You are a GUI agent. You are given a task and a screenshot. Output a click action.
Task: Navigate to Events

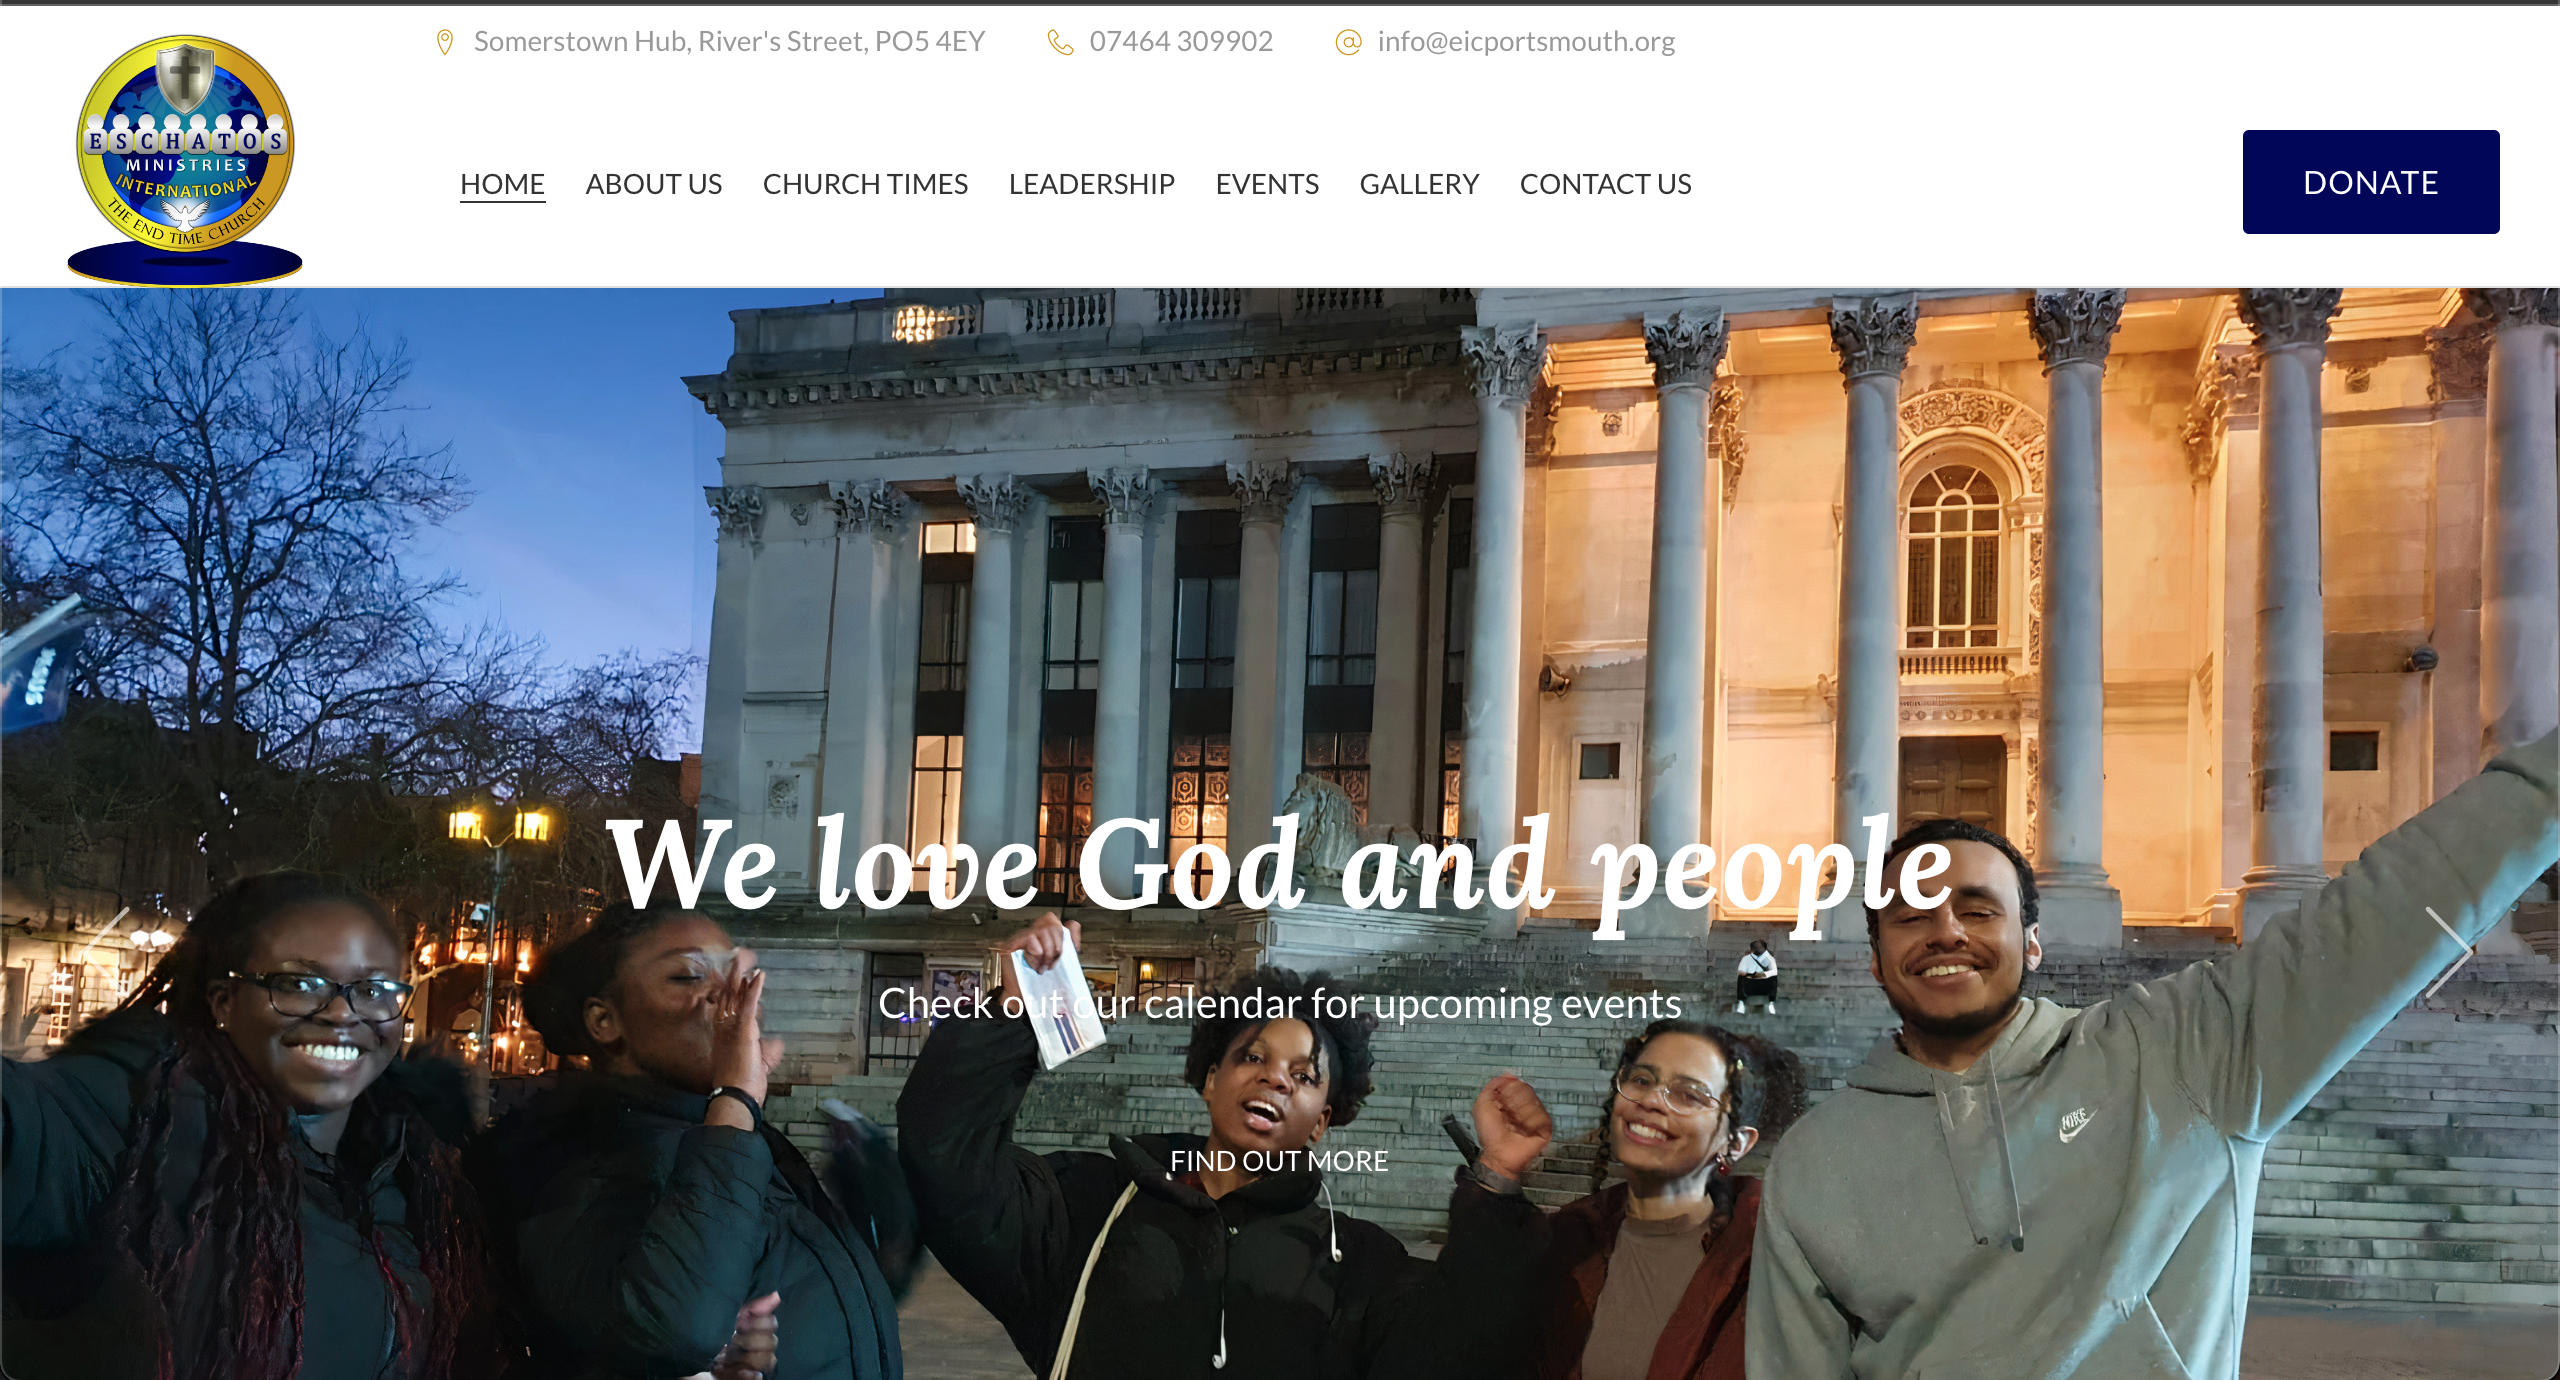click(x=1267, y=184)
